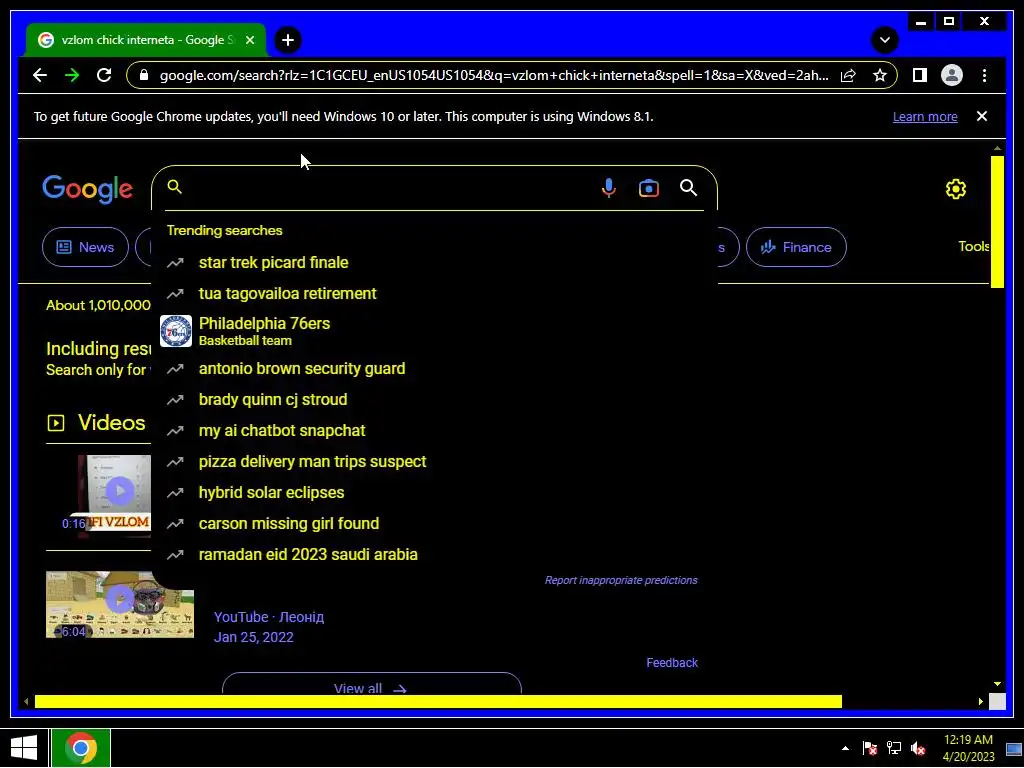Click the magnifier search button
The height and width of the screenshot is (768, 1024).
pyautogui.click(x=688, y=188)
